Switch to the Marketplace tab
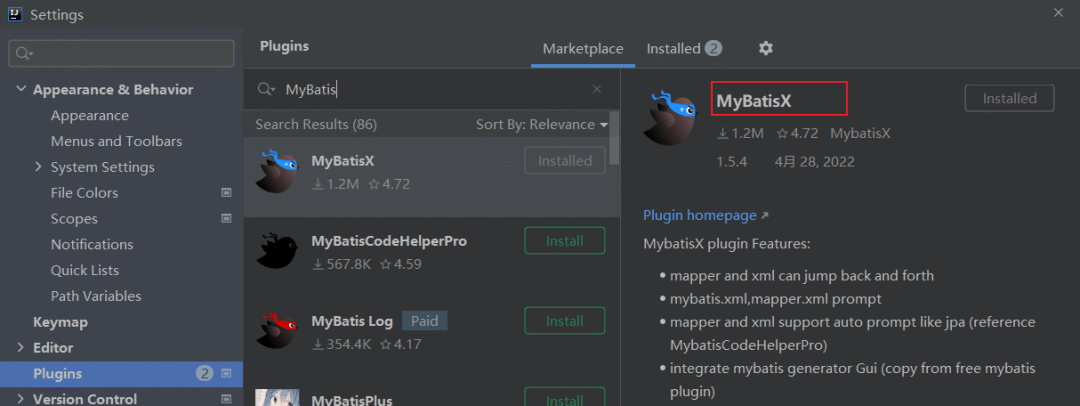This screenshot has width=1080, height=406. 583,49
